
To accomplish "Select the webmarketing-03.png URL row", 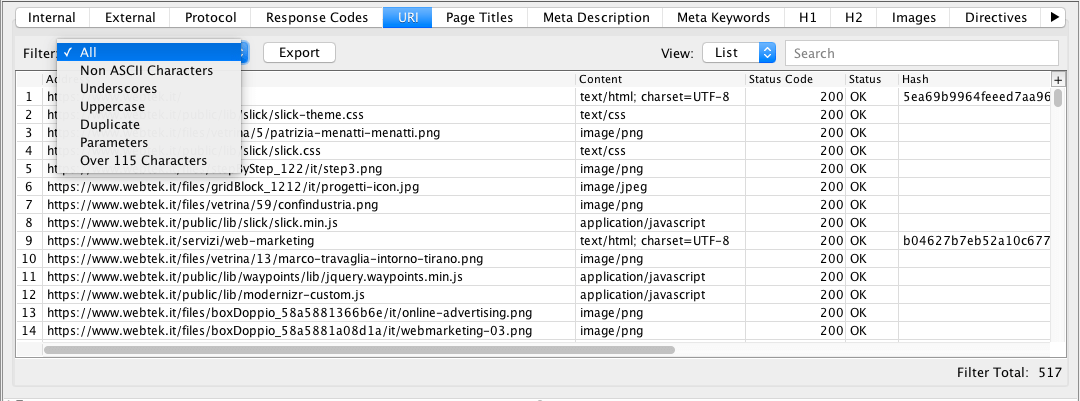I will [x=533, y=330].
